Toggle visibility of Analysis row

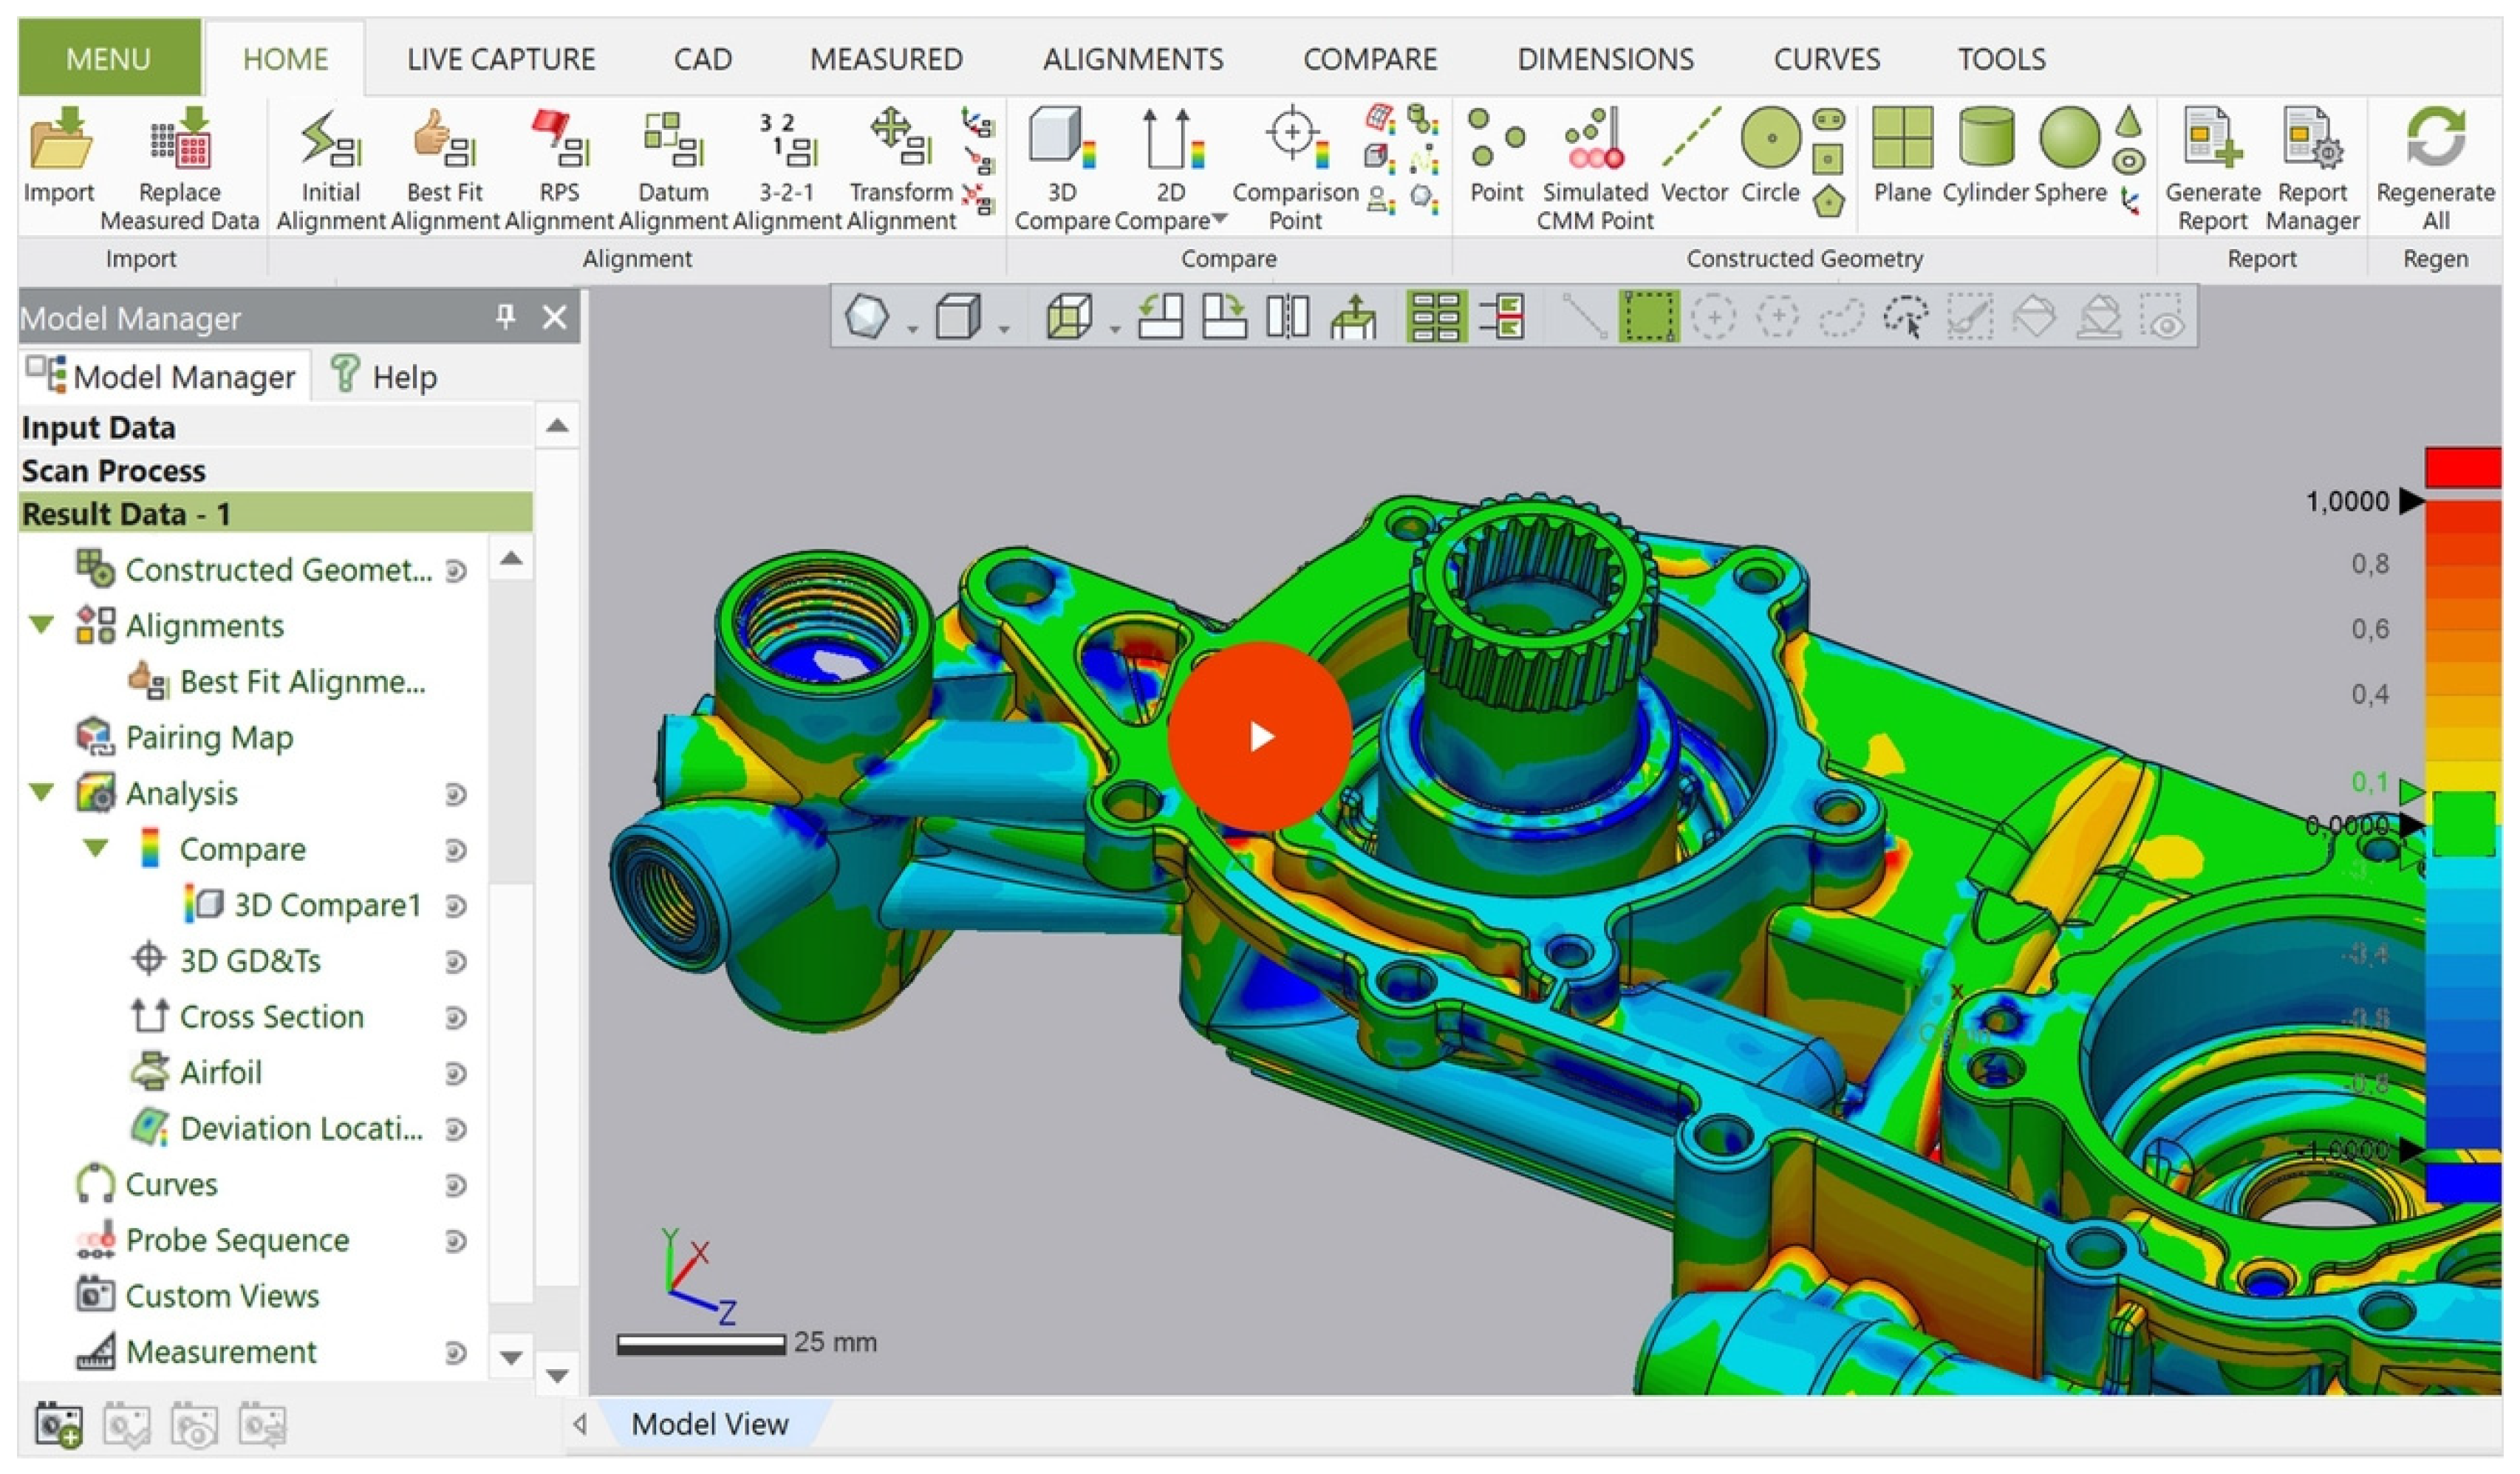coord(455,794)
